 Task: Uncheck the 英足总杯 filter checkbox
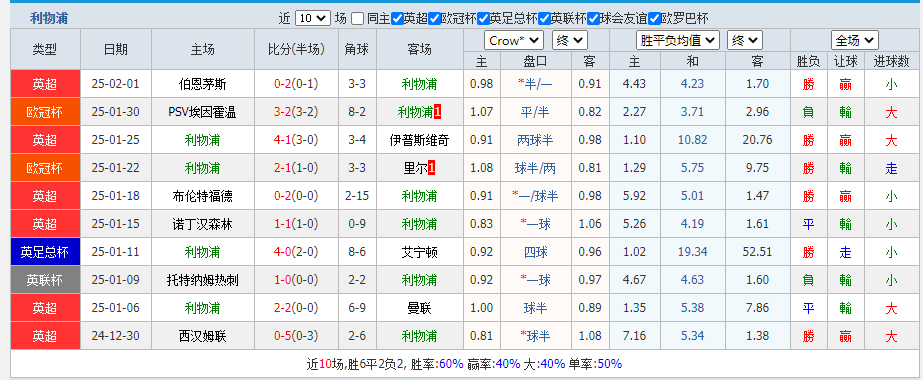[x=483, y=19]
